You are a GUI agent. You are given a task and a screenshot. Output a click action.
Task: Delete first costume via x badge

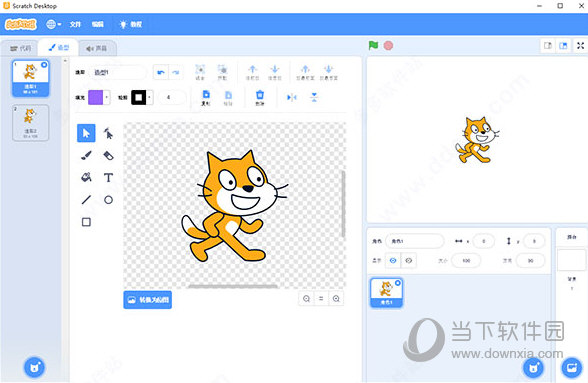click(x=44, y=65)
